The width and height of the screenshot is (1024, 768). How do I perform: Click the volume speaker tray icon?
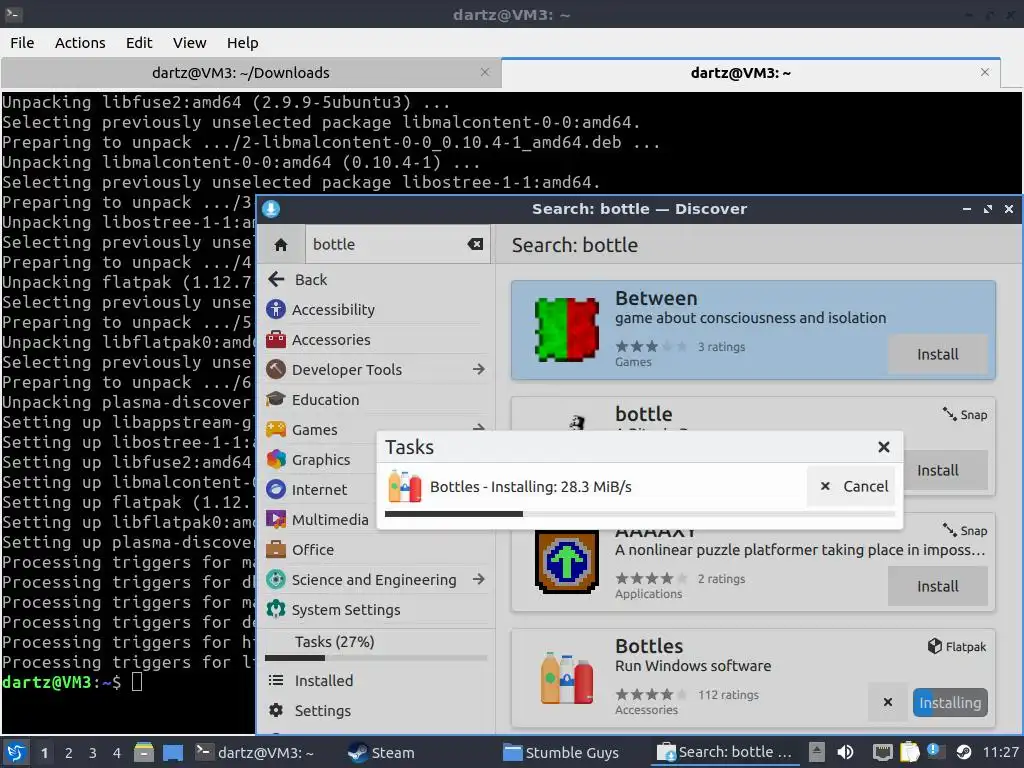(x=845, y=752)
